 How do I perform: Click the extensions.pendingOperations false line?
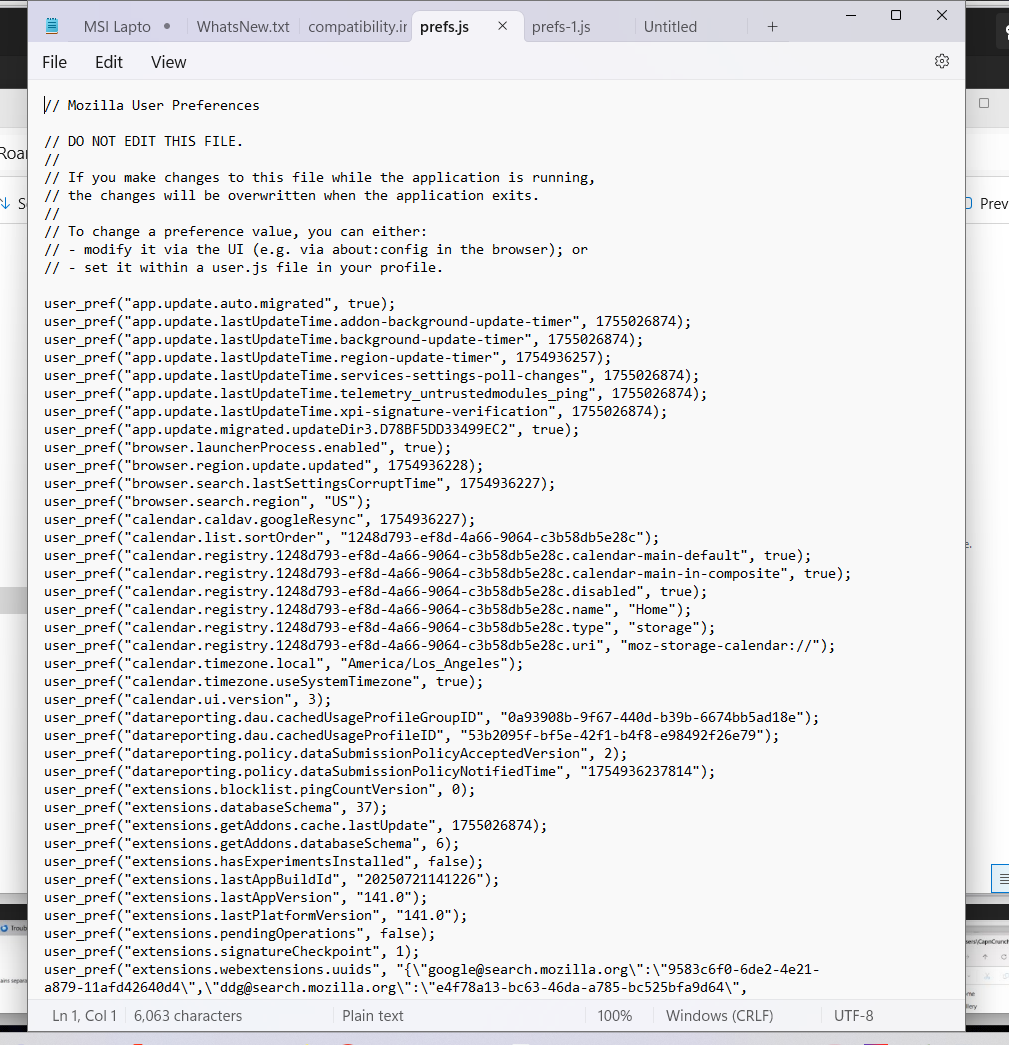point(240,933)
